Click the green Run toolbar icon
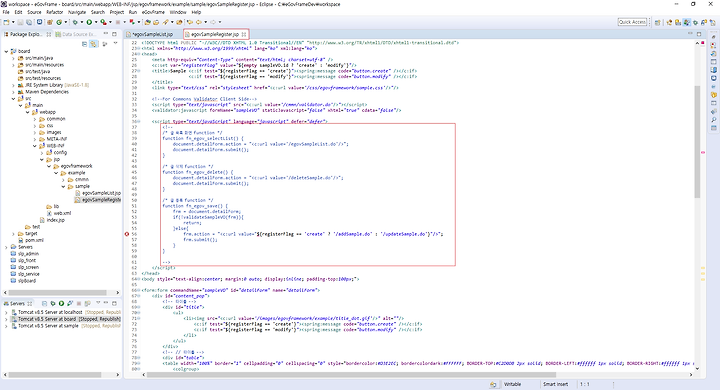The height and width of the screenshot is (390, 720). tap(89, 22)
